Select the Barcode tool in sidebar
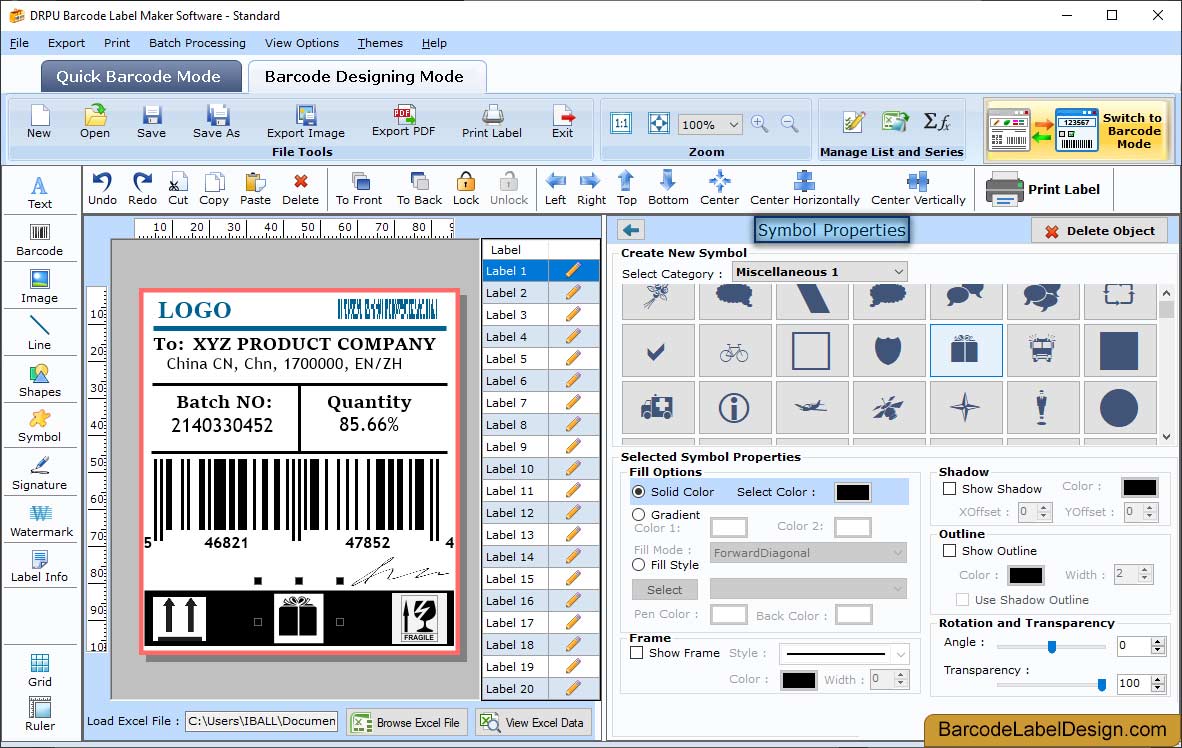 coord(39,240)
